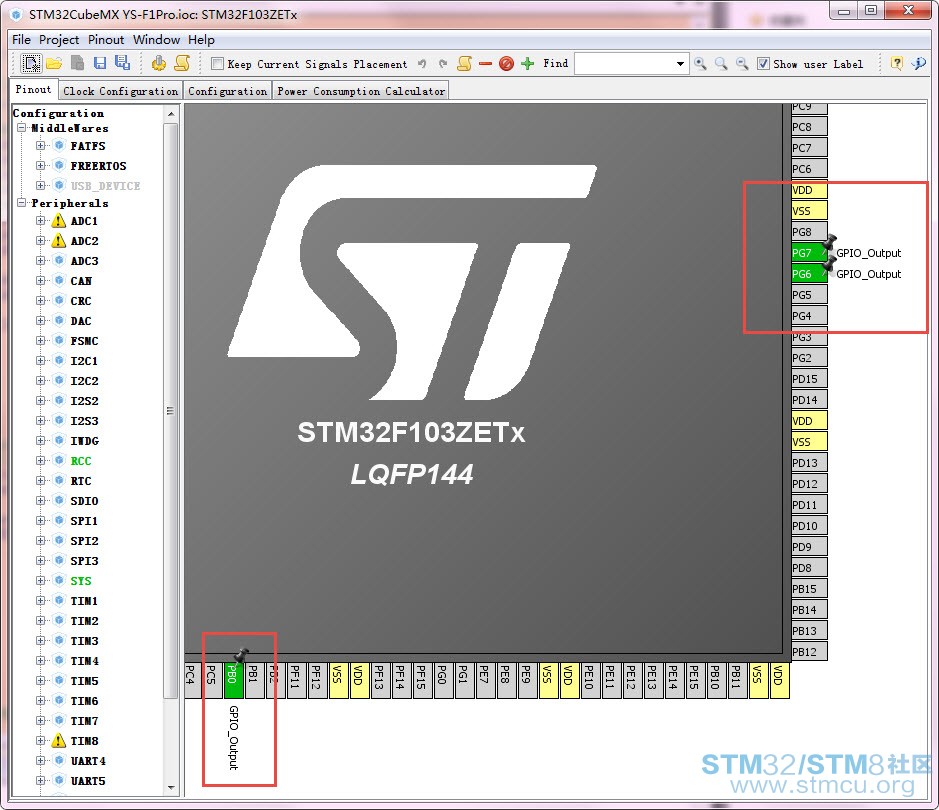The height and width of the screenshot is (810, 939).
Task: Select the TIM3 peripheral in the tree
Action: 84,641
